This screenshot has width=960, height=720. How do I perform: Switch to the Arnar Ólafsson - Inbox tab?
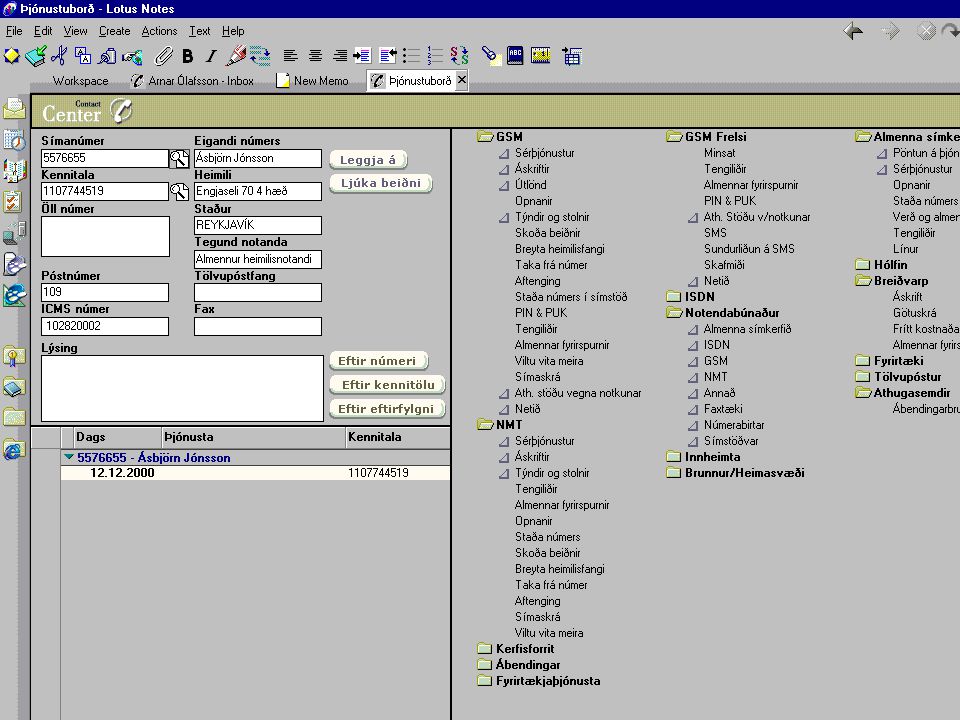[192, 81]
